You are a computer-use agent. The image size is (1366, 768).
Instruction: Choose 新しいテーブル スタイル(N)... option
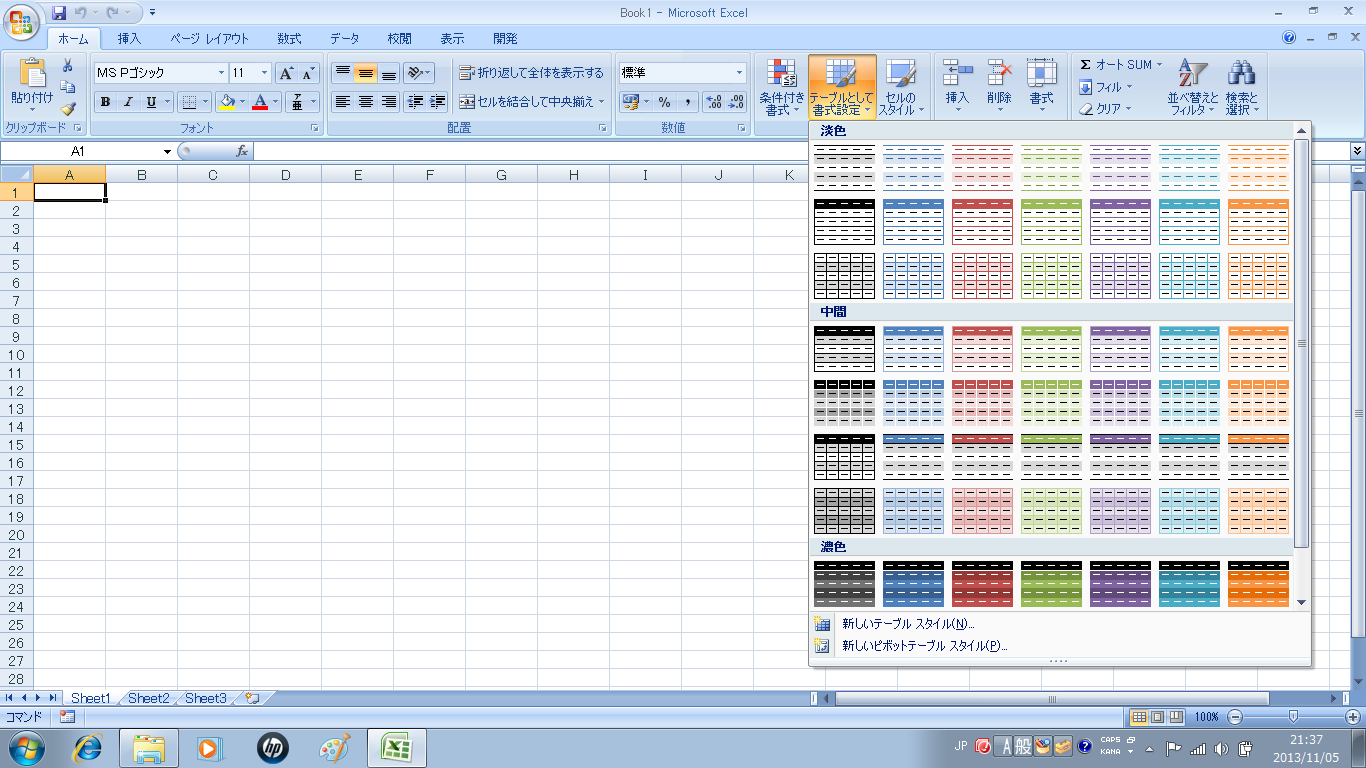coord(907,624)
